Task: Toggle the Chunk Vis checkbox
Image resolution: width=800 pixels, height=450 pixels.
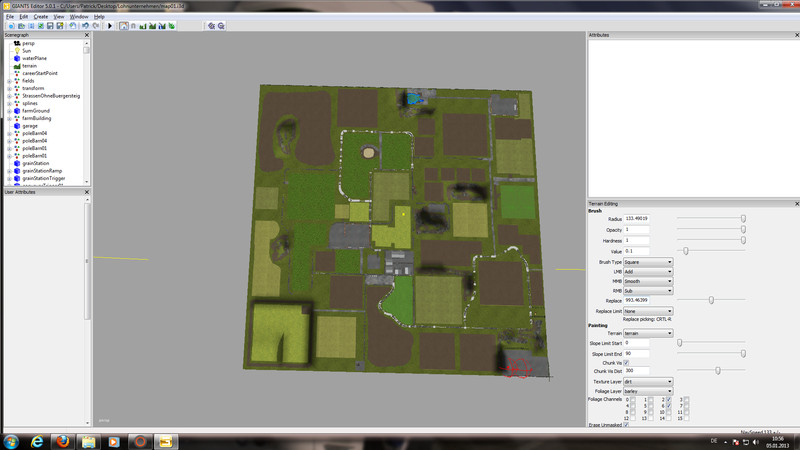Action: point(626,363)
